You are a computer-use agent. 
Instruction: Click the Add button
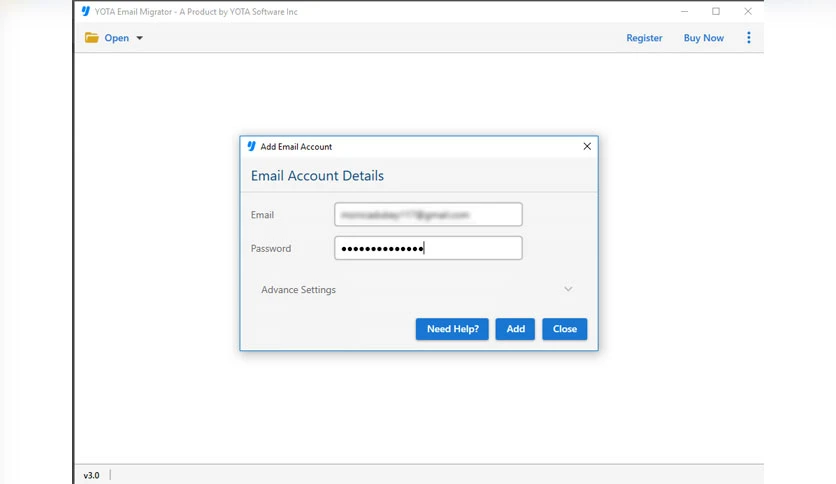click(x=515, y=329)
